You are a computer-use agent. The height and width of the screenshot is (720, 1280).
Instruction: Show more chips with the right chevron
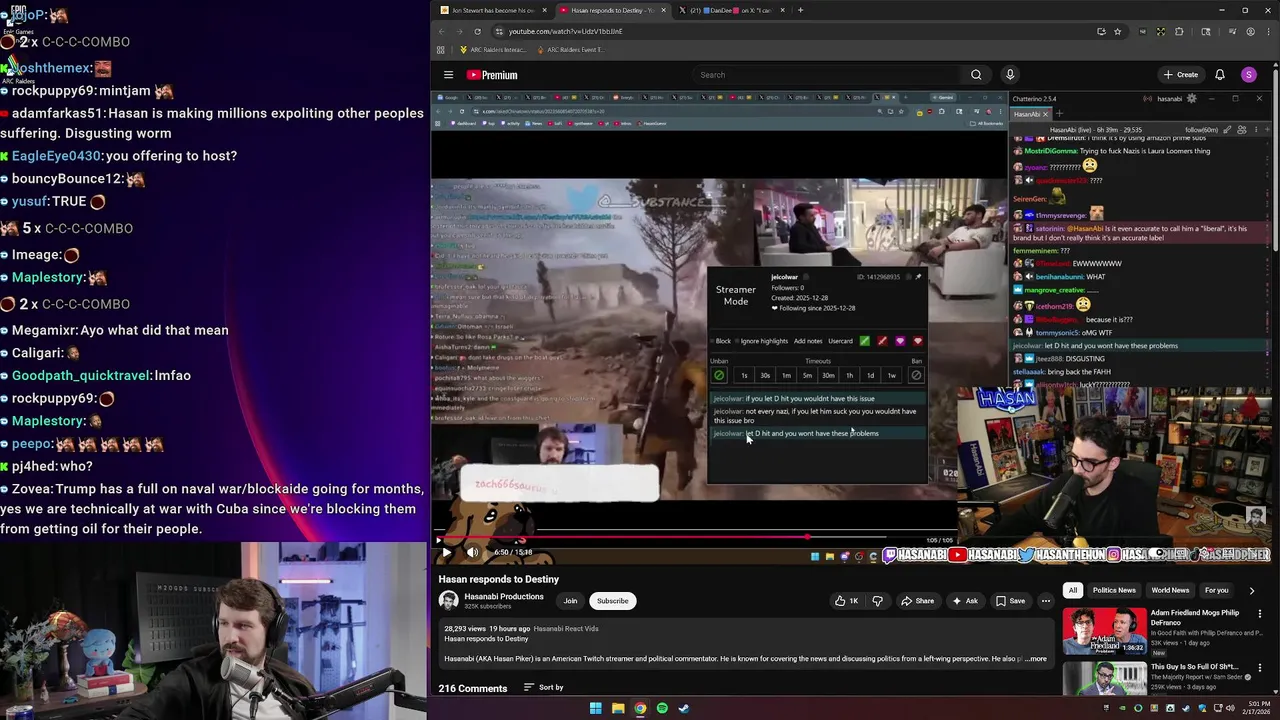[1252, 590]
